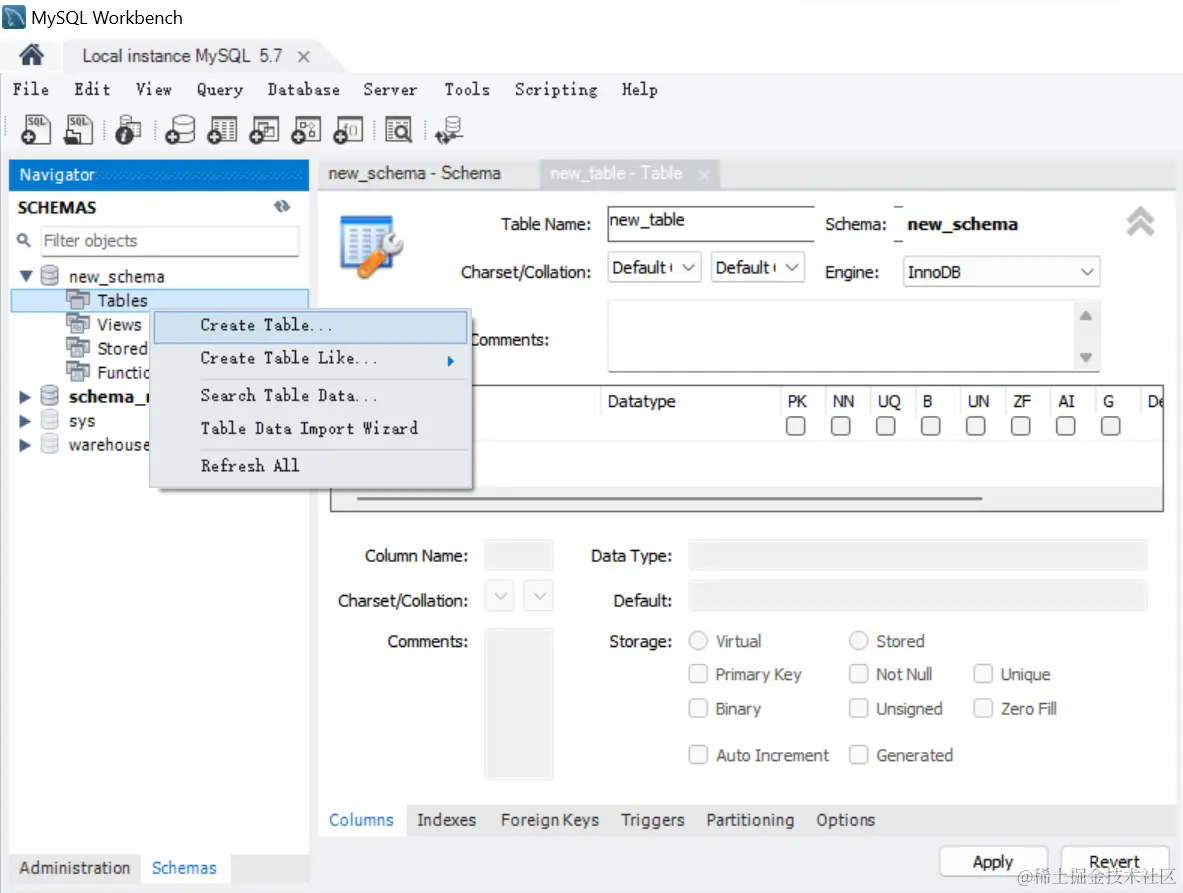Close the Local instance MySQL 5.7 tab

[x=303, y=57]
